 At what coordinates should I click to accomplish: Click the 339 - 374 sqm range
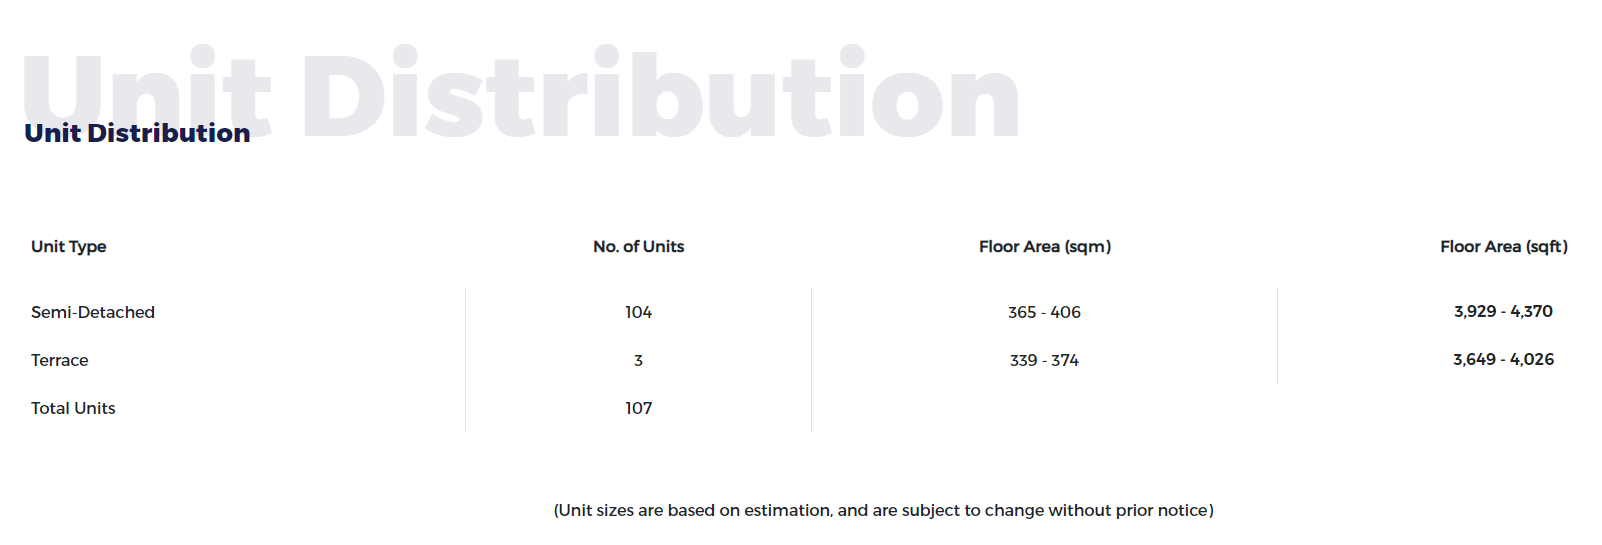click(1044, 360)
